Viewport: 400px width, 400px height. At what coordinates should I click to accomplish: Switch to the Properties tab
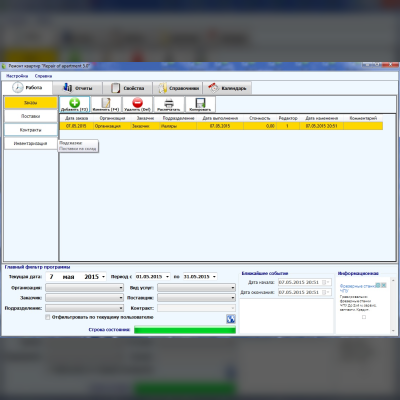click(x=127, y=88)
